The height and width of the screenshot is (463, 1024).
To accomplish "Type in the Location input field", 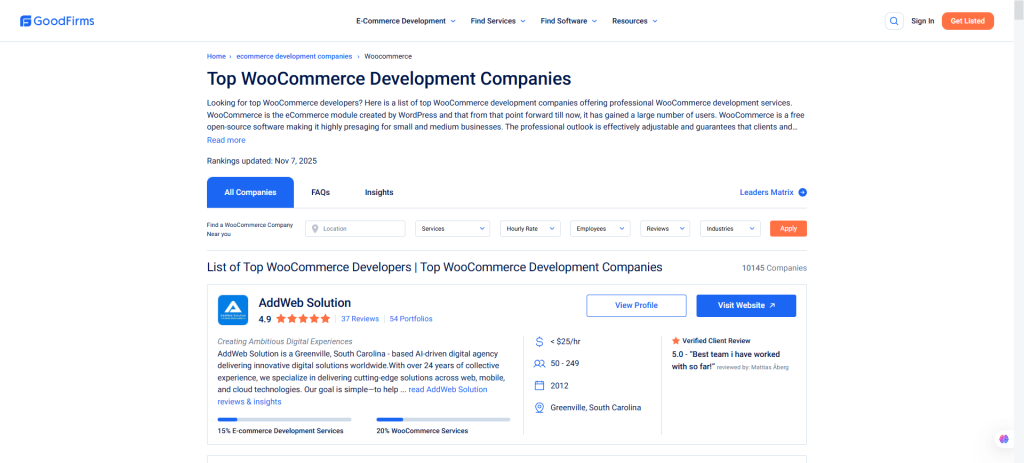I will (361, 229).
